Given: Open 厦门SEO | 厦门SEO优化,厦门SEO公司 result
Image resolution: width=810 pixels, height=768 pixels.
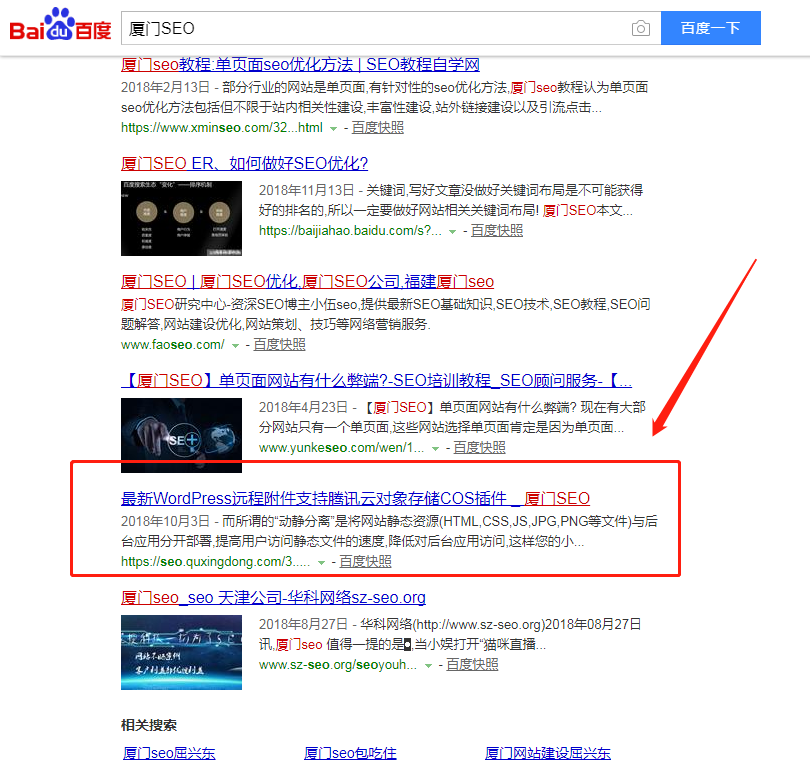Looking at the screenshot, I should coord(307,282).
